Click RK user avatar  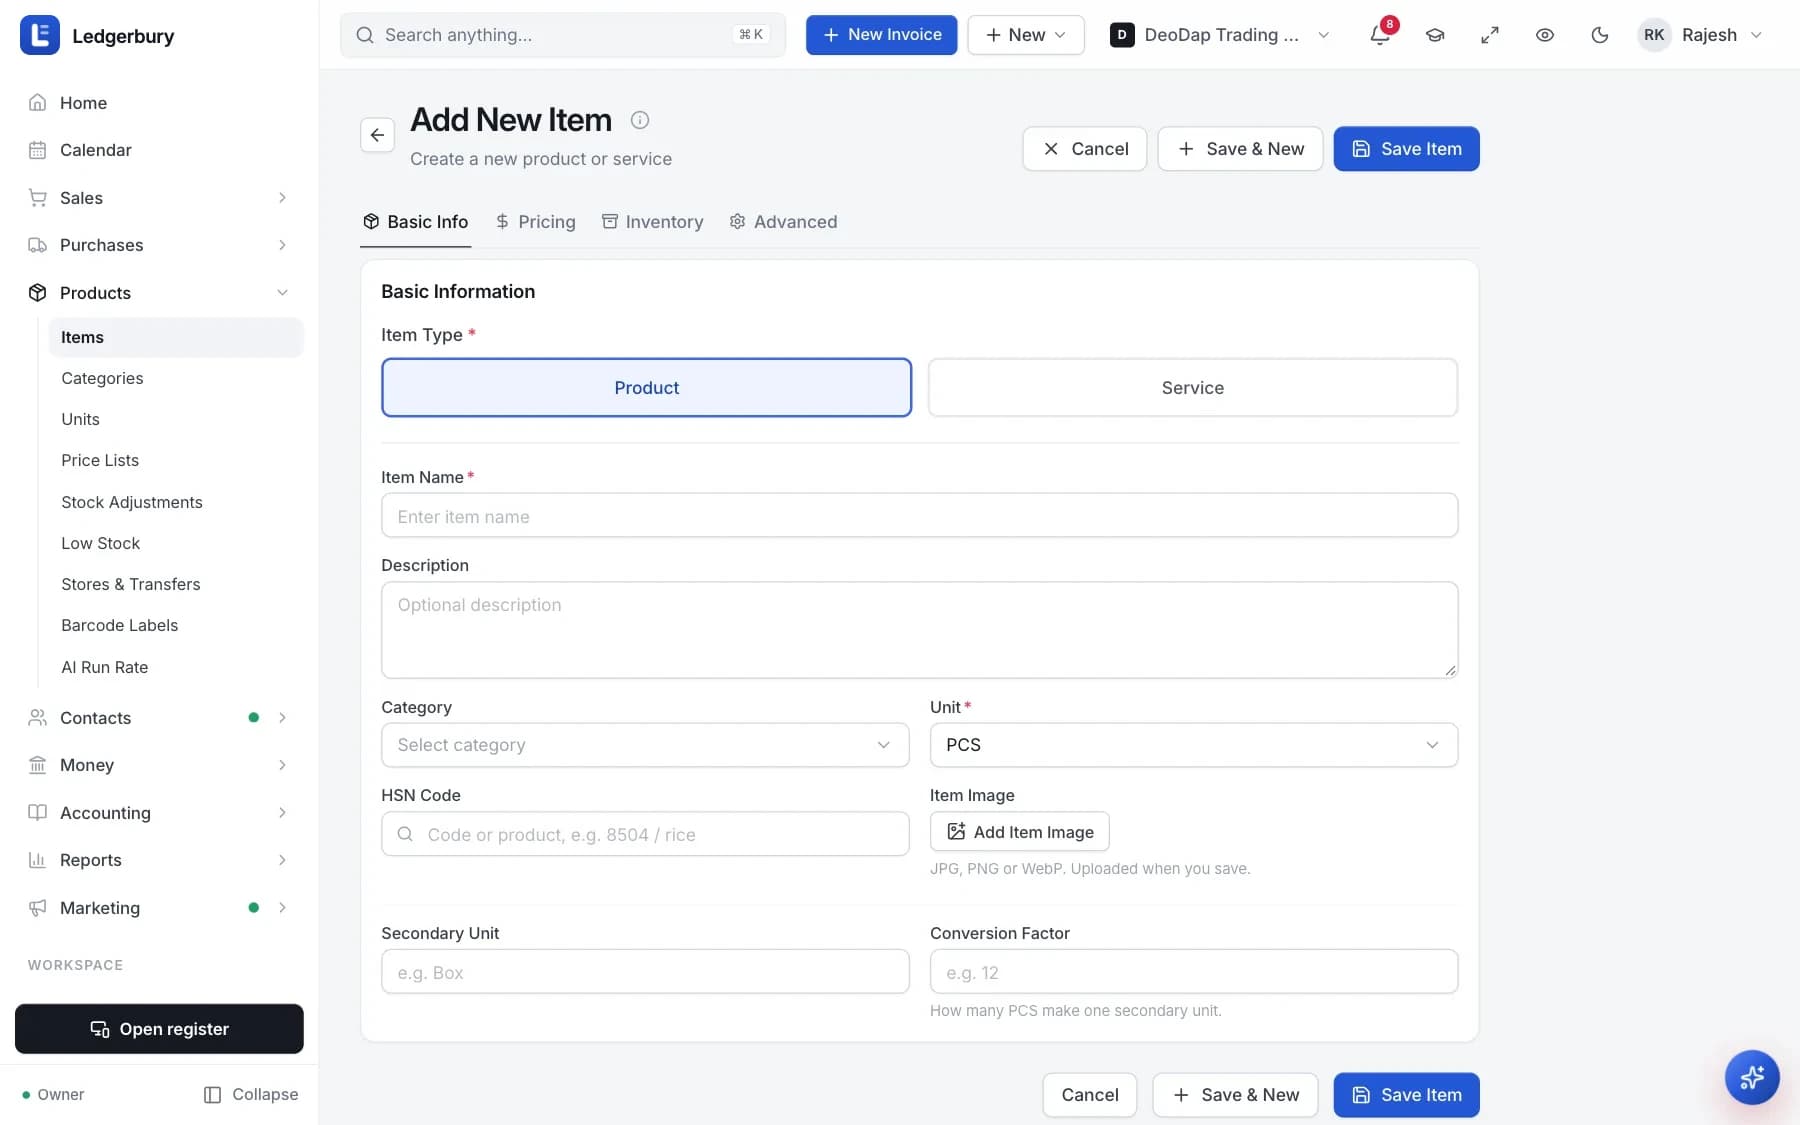pyautogui.click(x=1654, y=35)
